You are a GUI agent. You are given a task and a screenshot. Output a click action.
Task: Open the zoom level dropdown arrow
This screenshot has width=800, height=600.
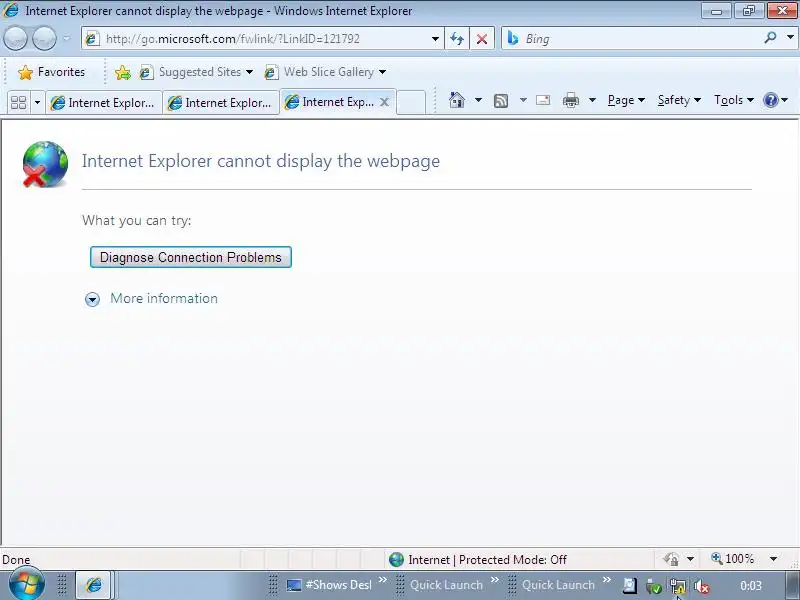point(773,559)
